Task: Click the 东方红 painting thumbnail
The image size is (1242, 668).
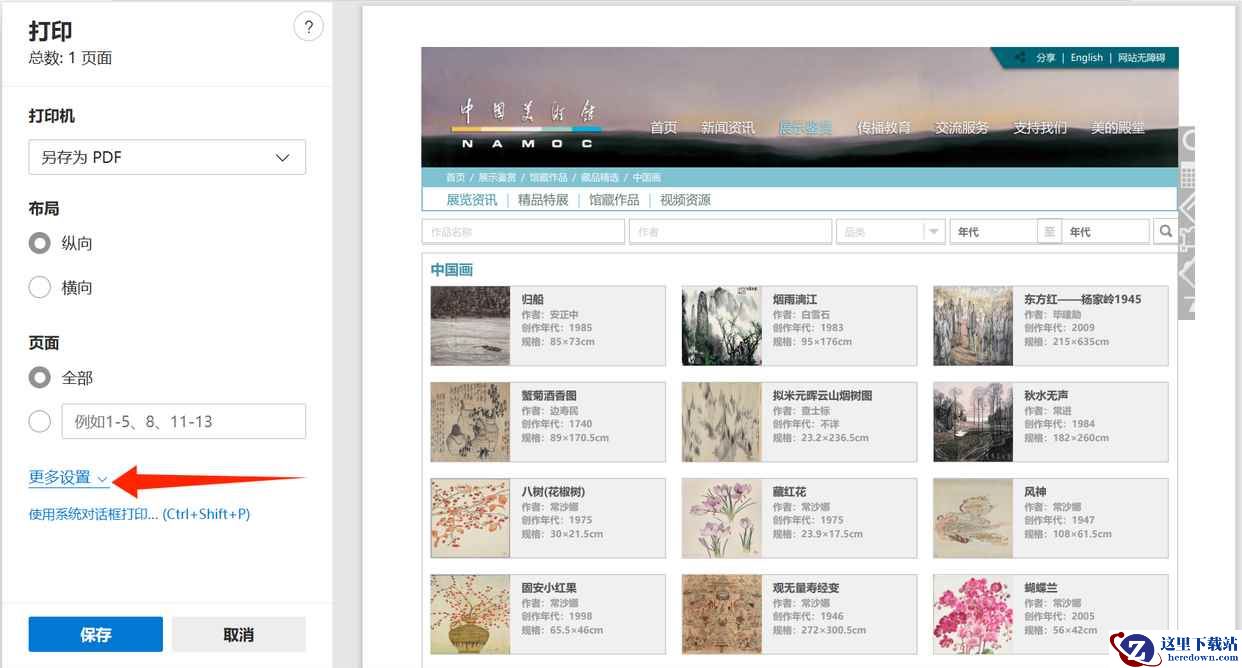Action: (973, 326)
